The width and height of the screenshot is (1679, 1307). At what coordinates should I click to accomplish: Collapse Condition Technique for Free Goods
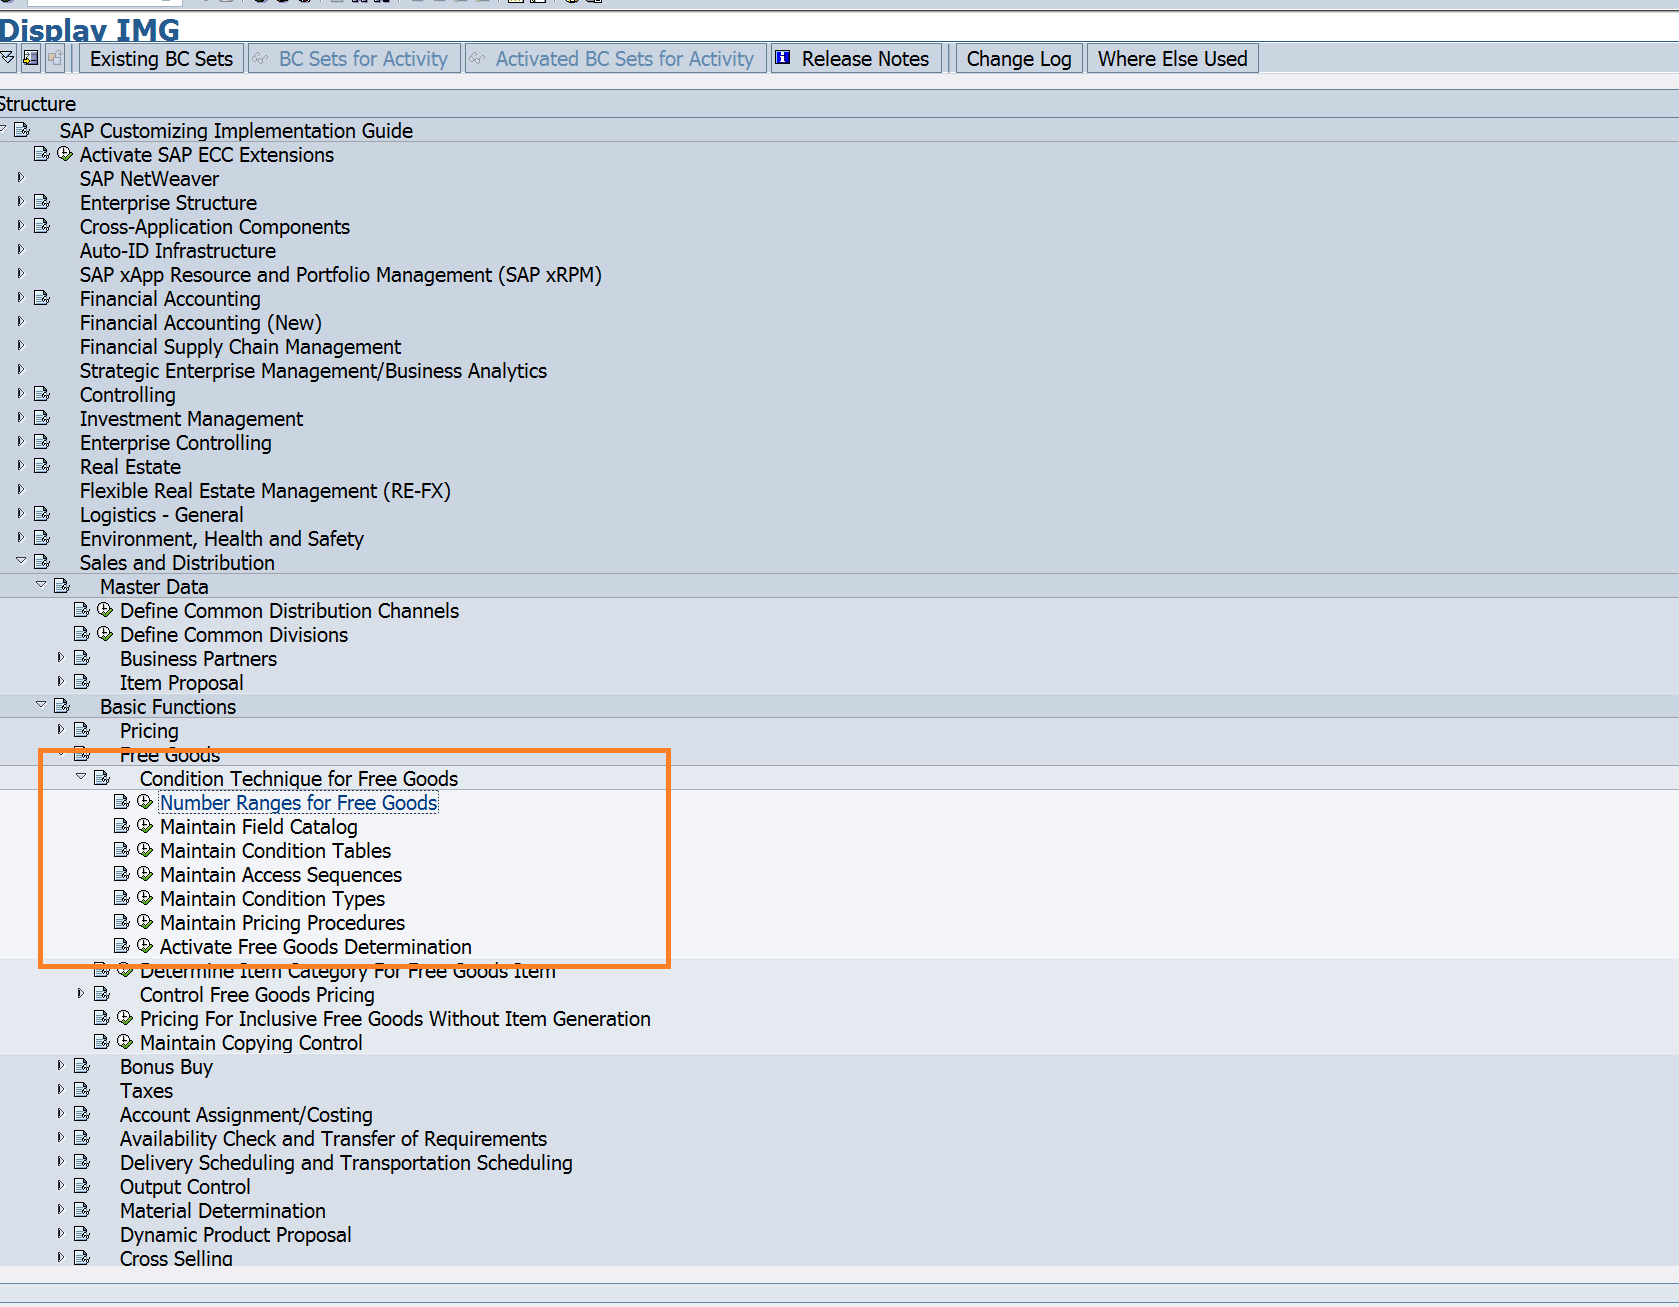click(x=81, y=777)
